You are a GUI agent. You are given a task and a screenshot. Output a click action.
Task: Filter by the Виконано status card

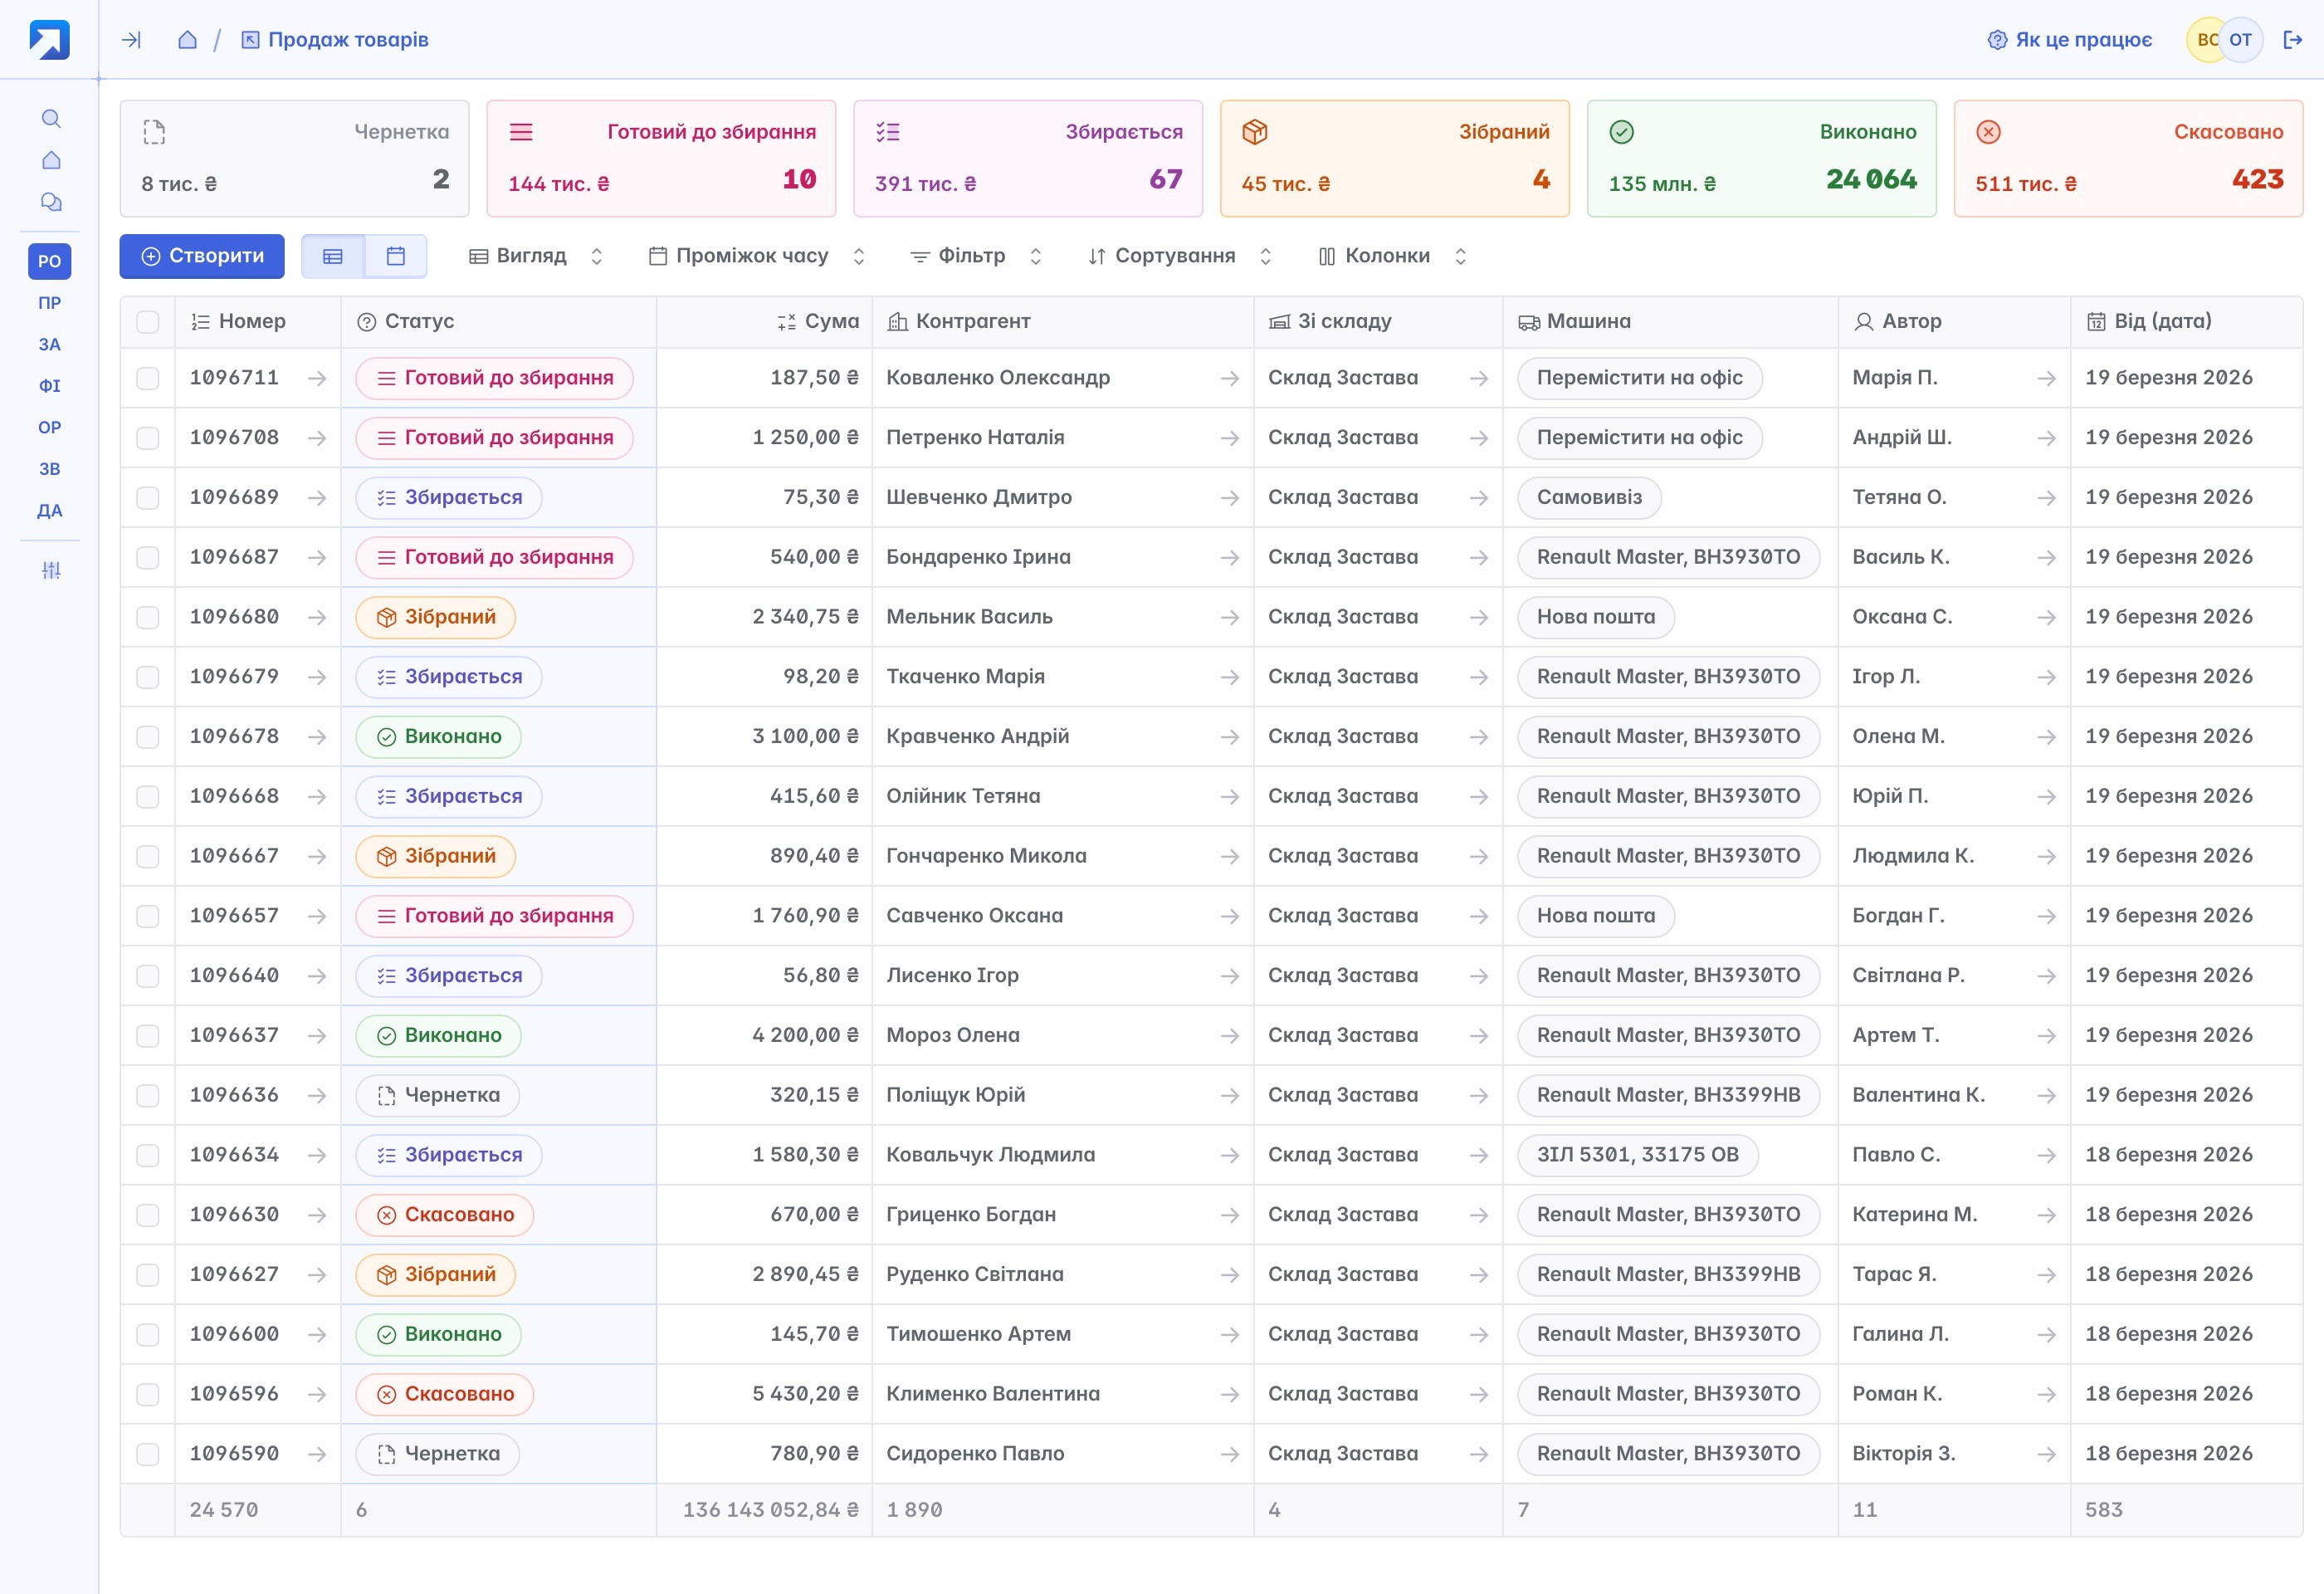coord(1761,158)
